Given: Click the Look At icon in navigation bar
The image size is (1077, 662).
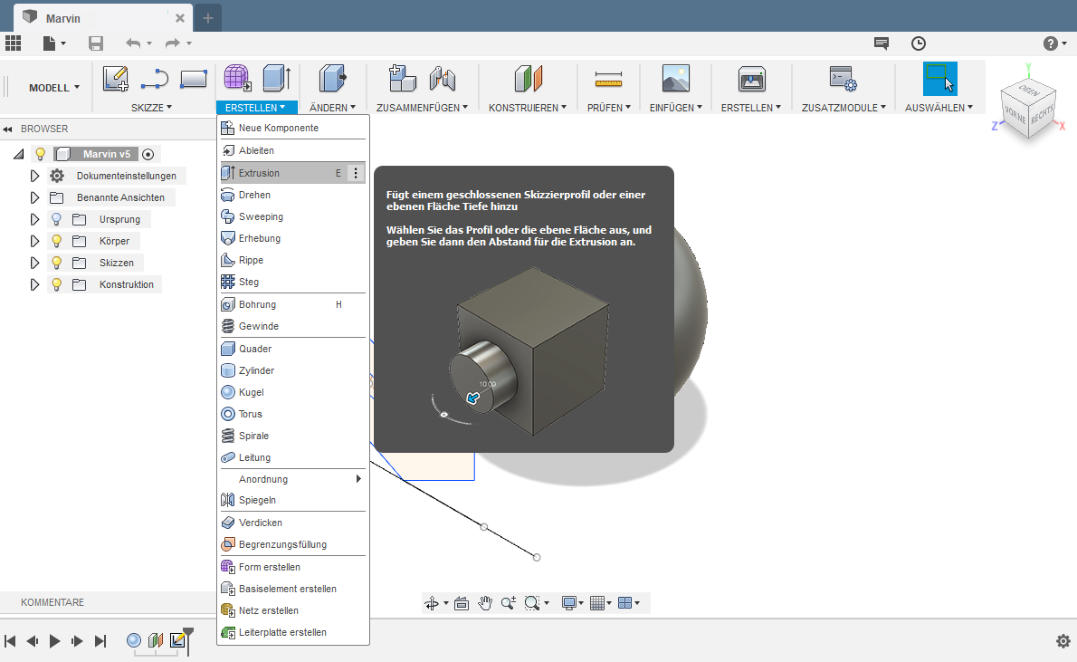Looking at the screenshot, I should tap(462, 604).
